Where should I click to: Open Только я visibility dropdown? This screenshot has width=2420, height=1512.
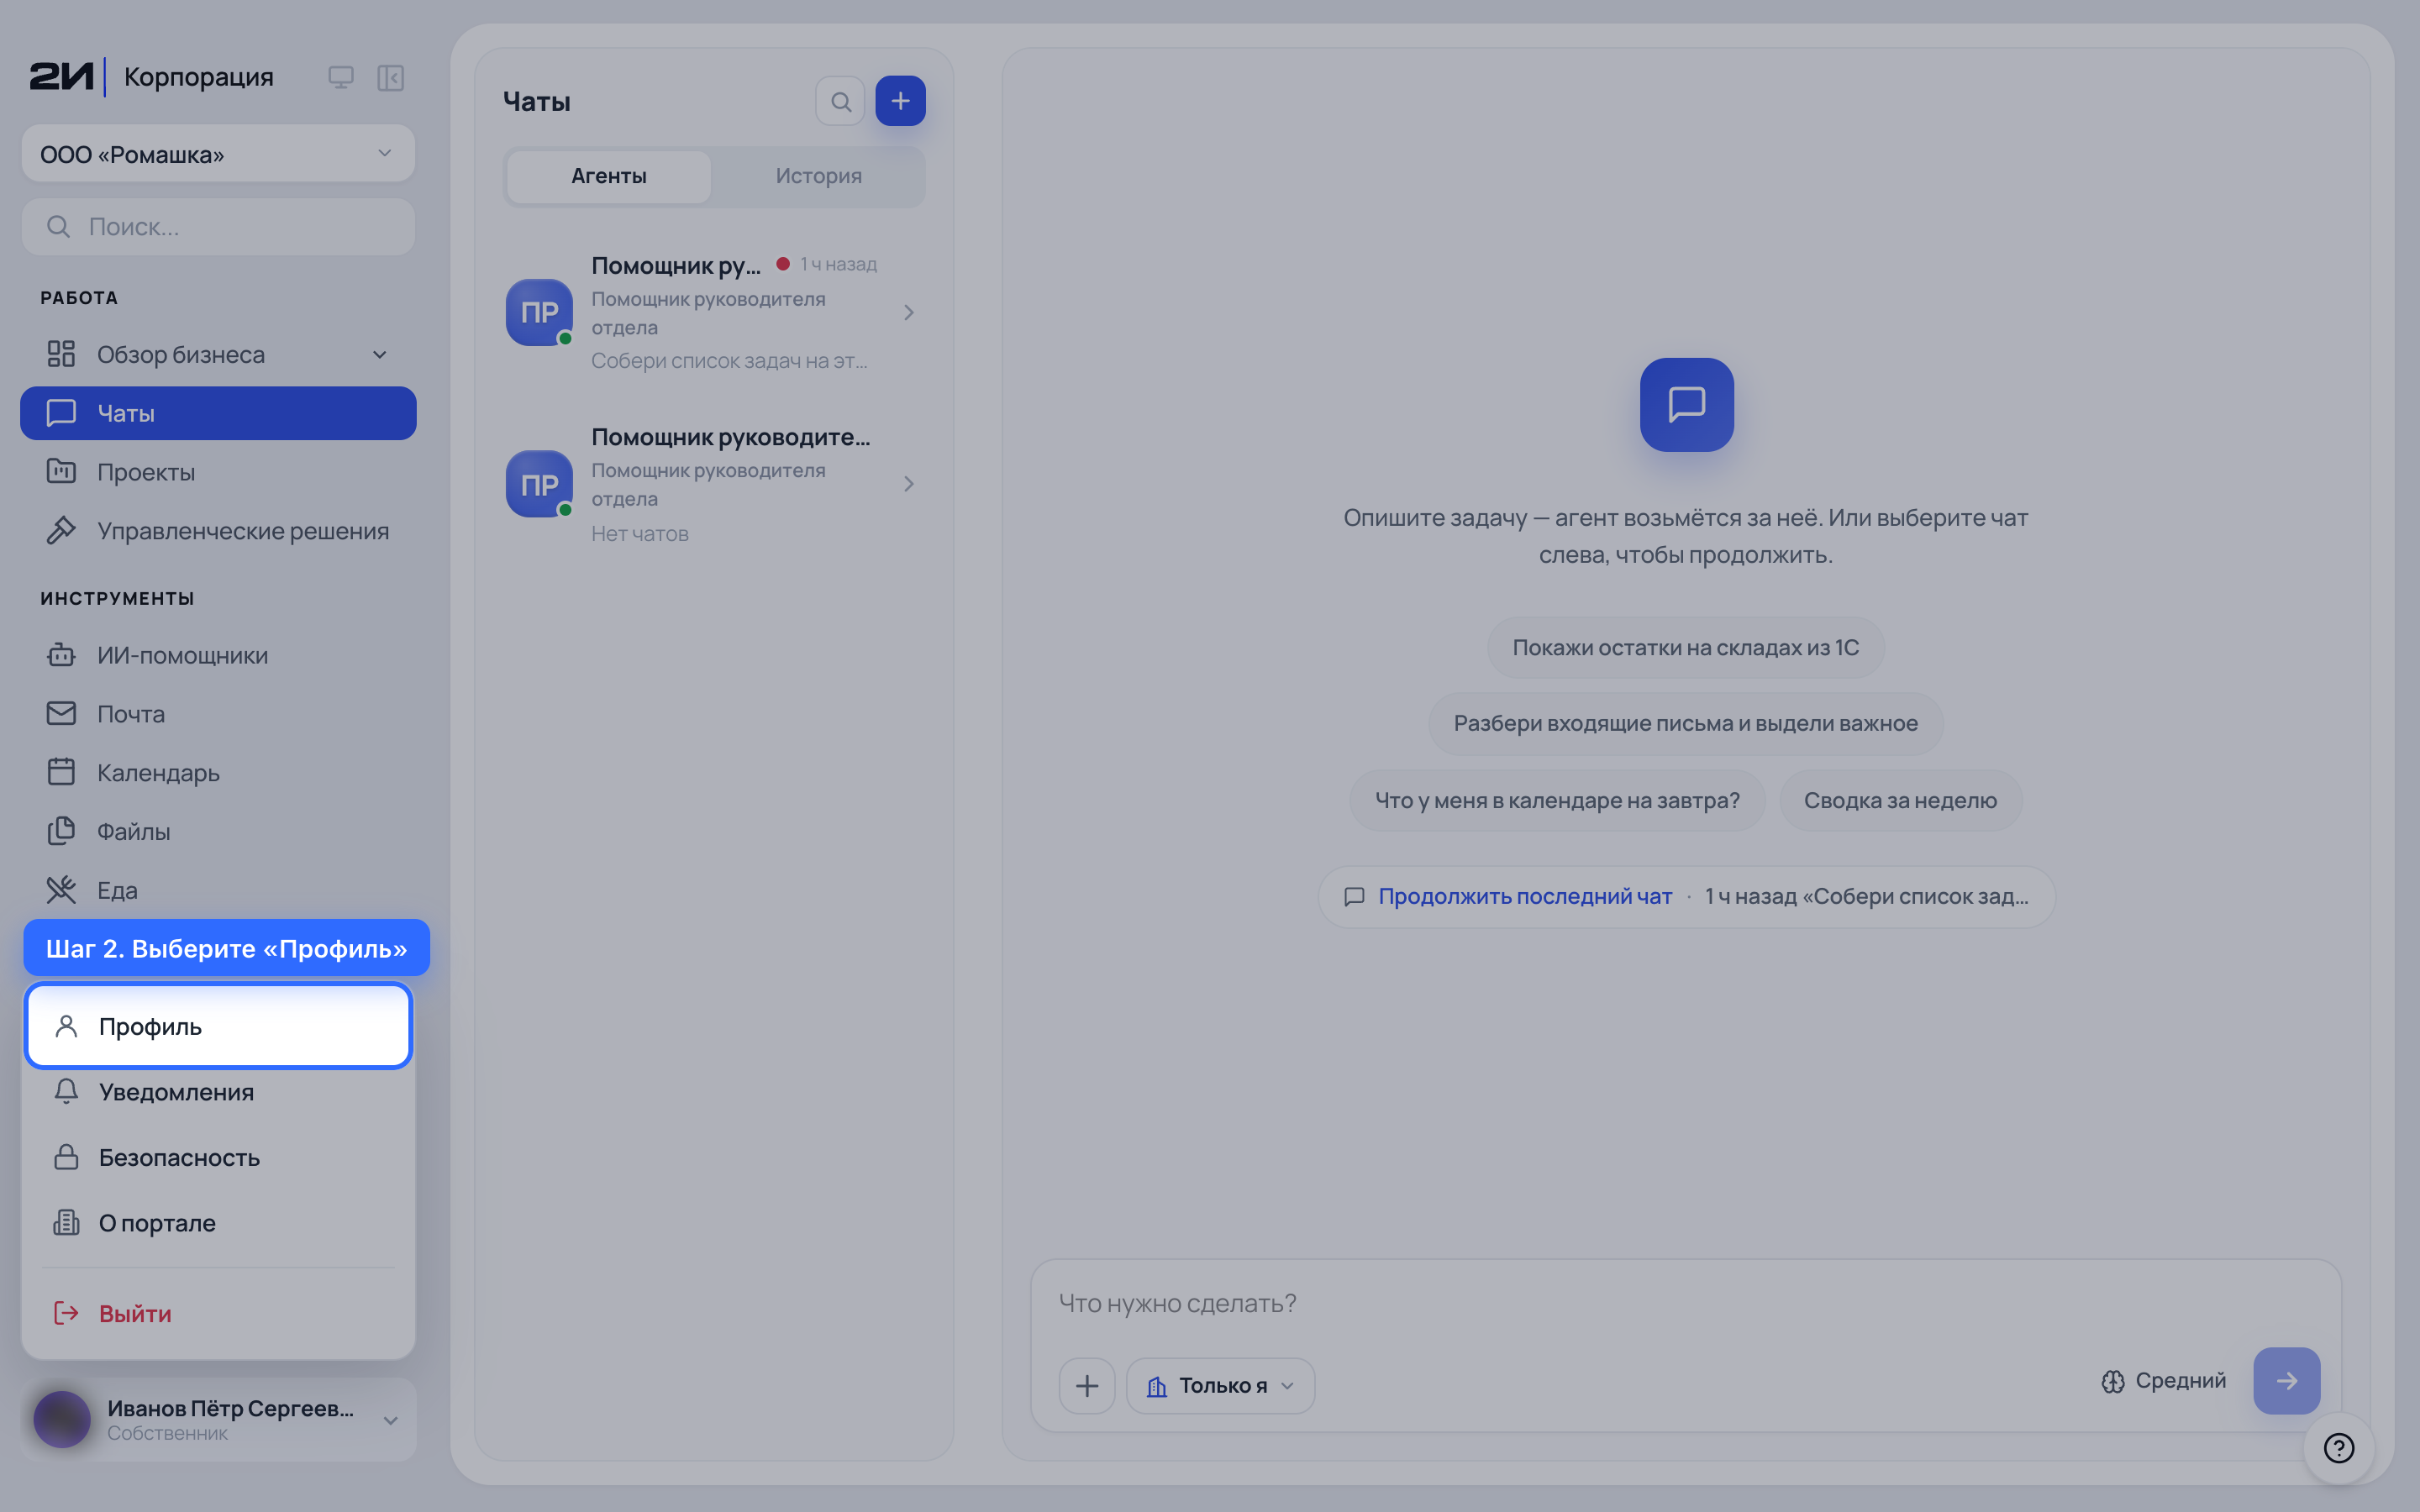1220,1385
